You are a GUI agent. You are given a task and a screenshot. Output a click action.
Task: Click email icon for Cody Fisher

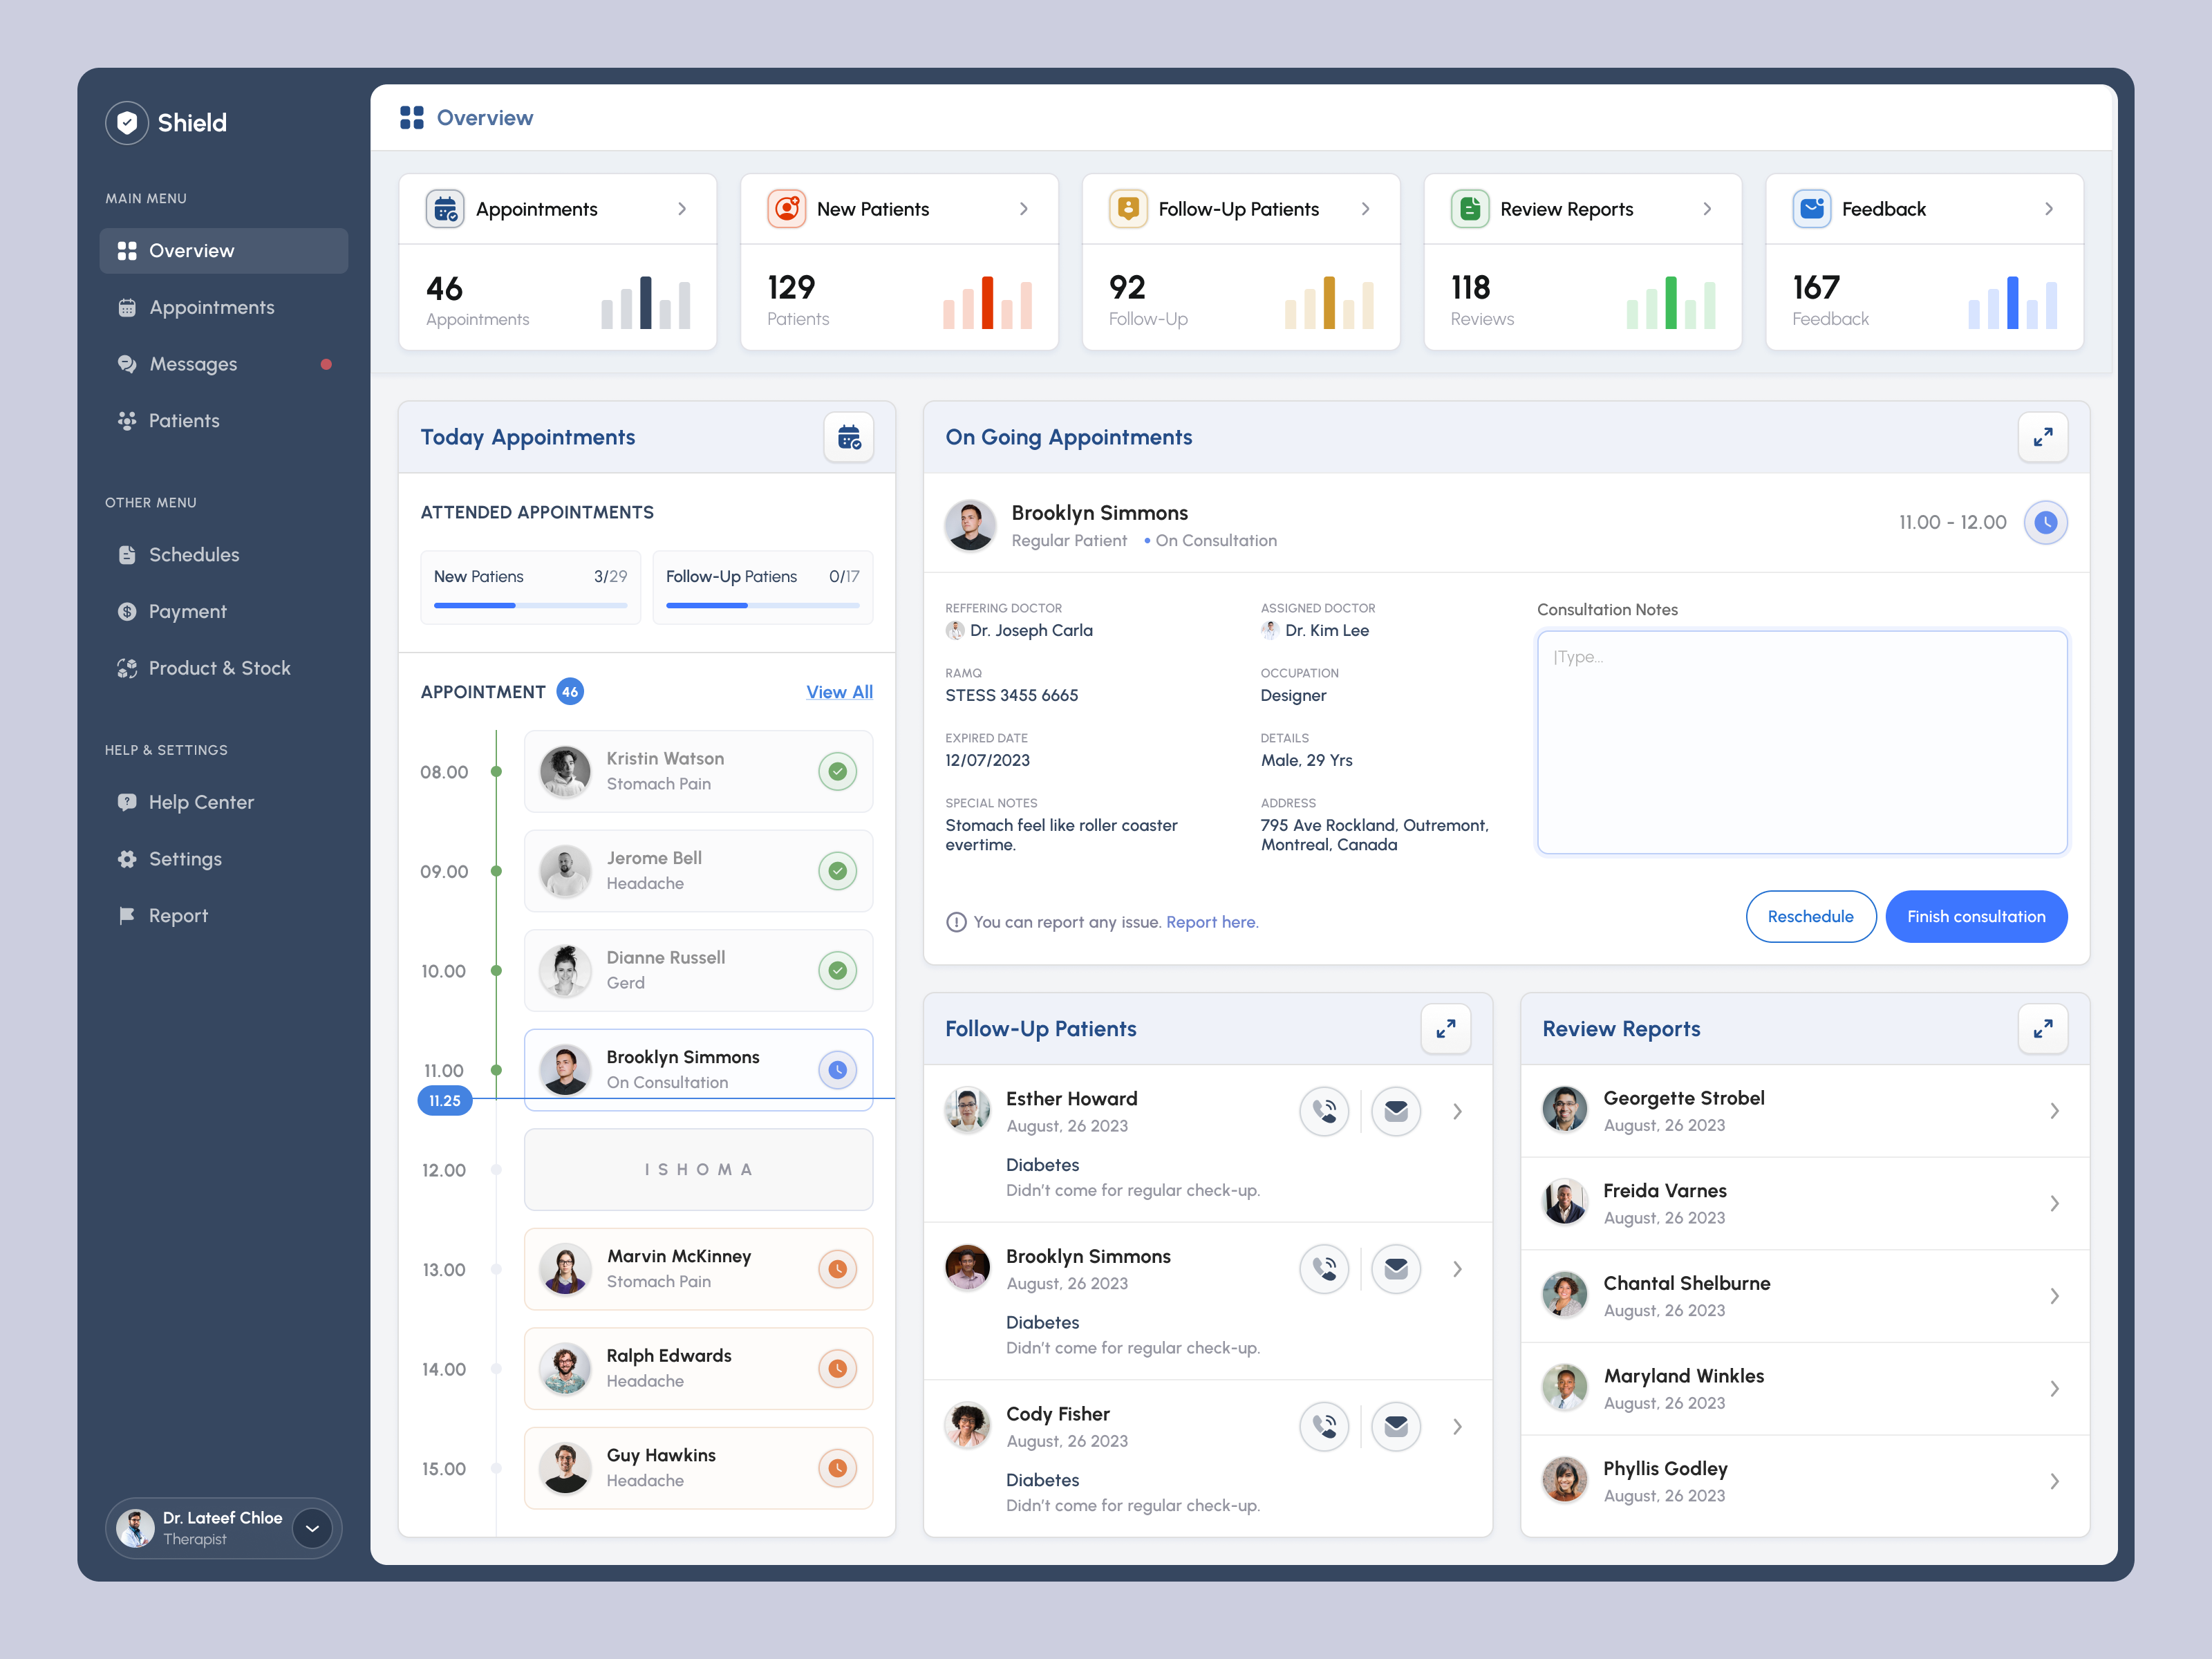[1395, 1426]
